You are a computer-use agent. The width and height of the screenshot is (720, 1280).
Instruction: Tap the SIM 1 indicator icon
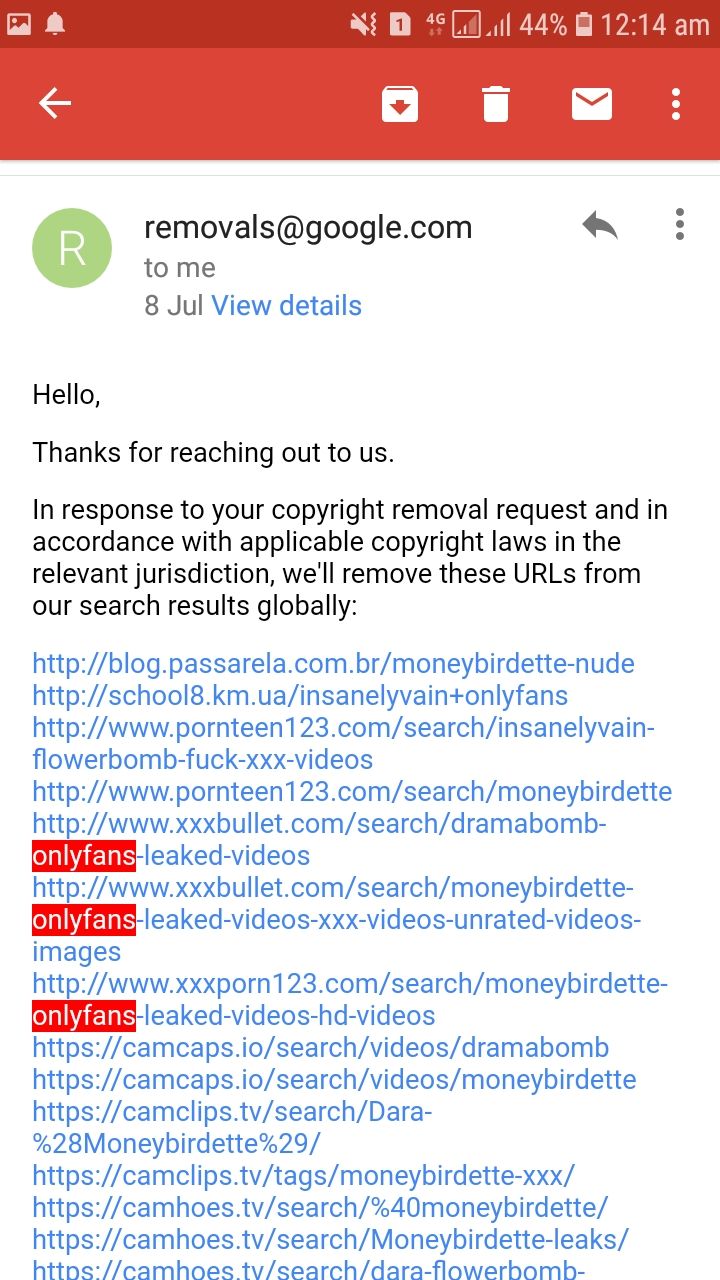[x=400, y=24]
